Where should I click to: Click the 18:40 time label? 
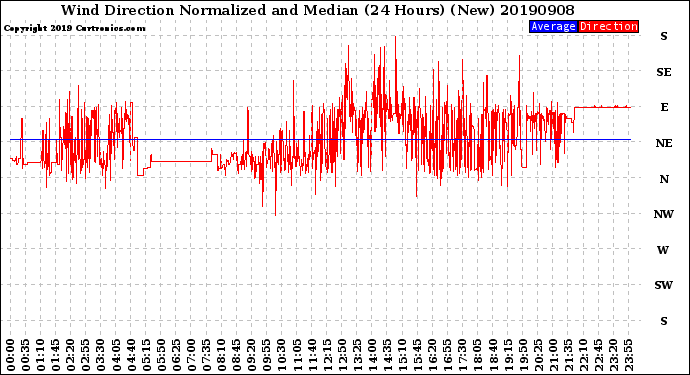pyautogui.click(x=492, y=355)
